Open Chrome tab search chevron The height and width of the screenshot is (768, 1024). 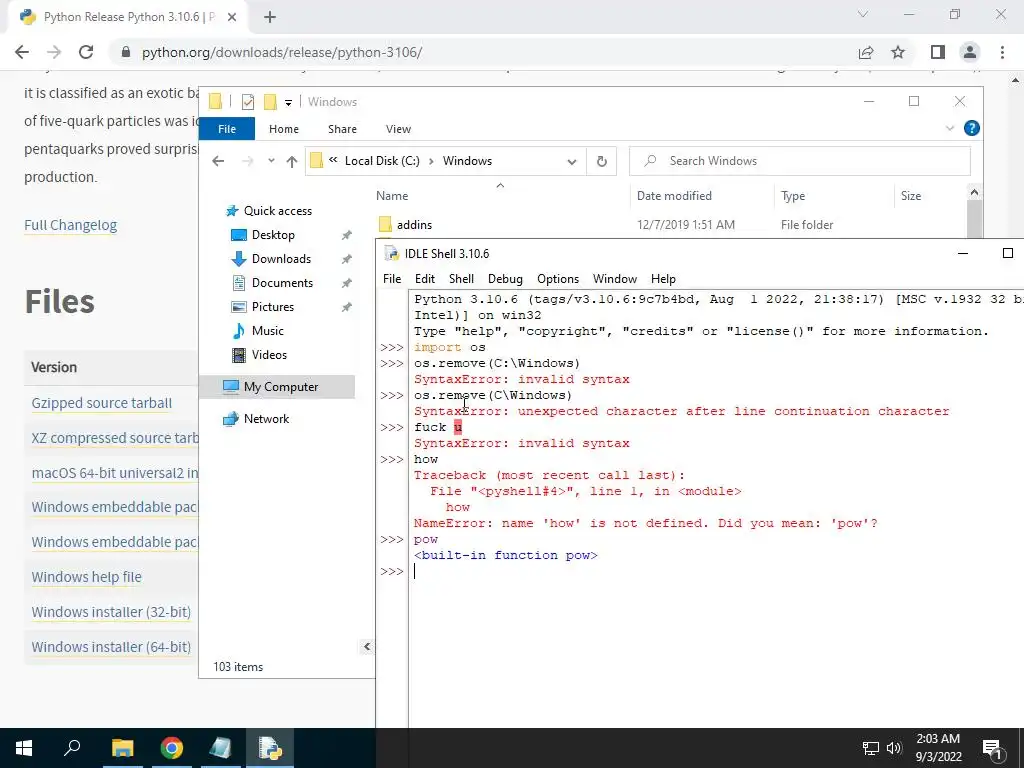pyautogui.click(x=863, y=14)
